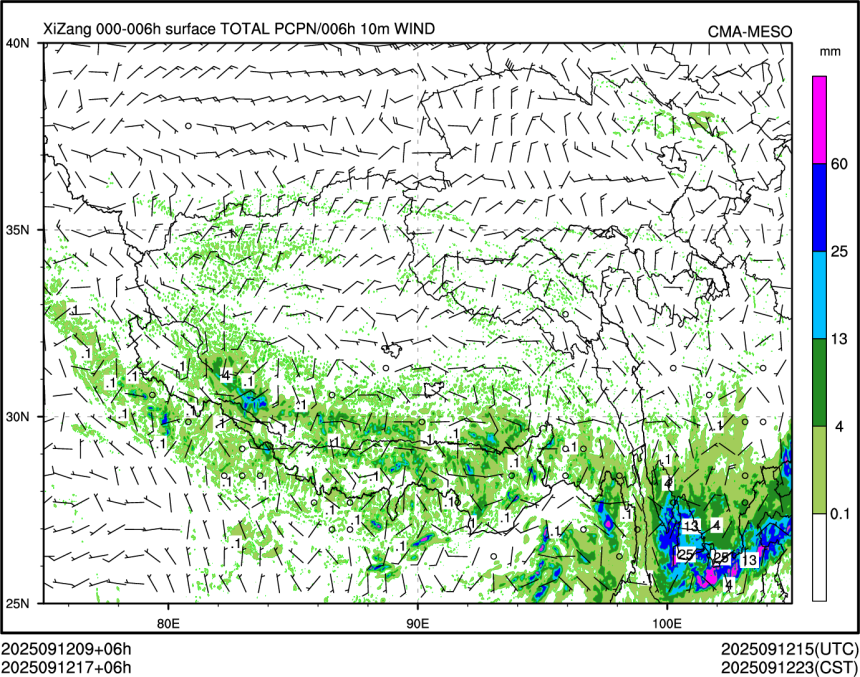Click the 80E longitude axis label
The height and width of the screenshot is (677, 860).
168,623
